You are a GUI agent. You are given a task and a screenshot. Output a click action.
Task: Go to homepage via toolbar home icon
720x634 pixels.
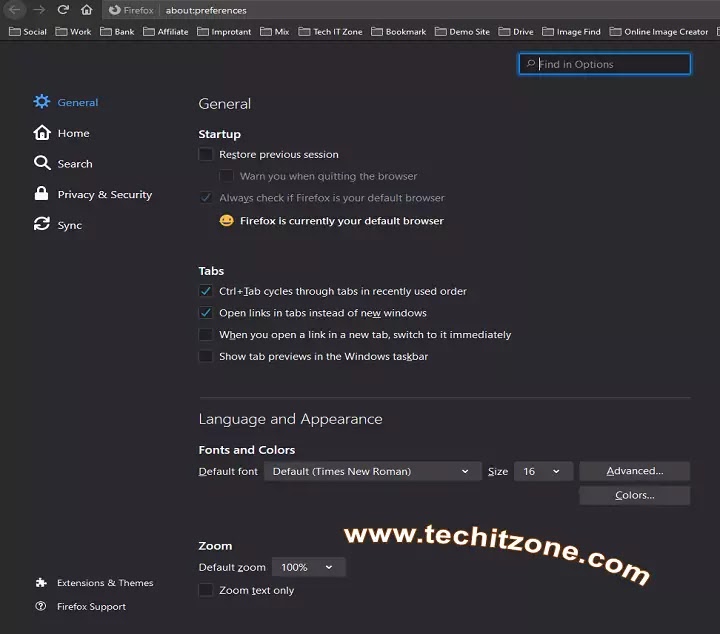86,10
